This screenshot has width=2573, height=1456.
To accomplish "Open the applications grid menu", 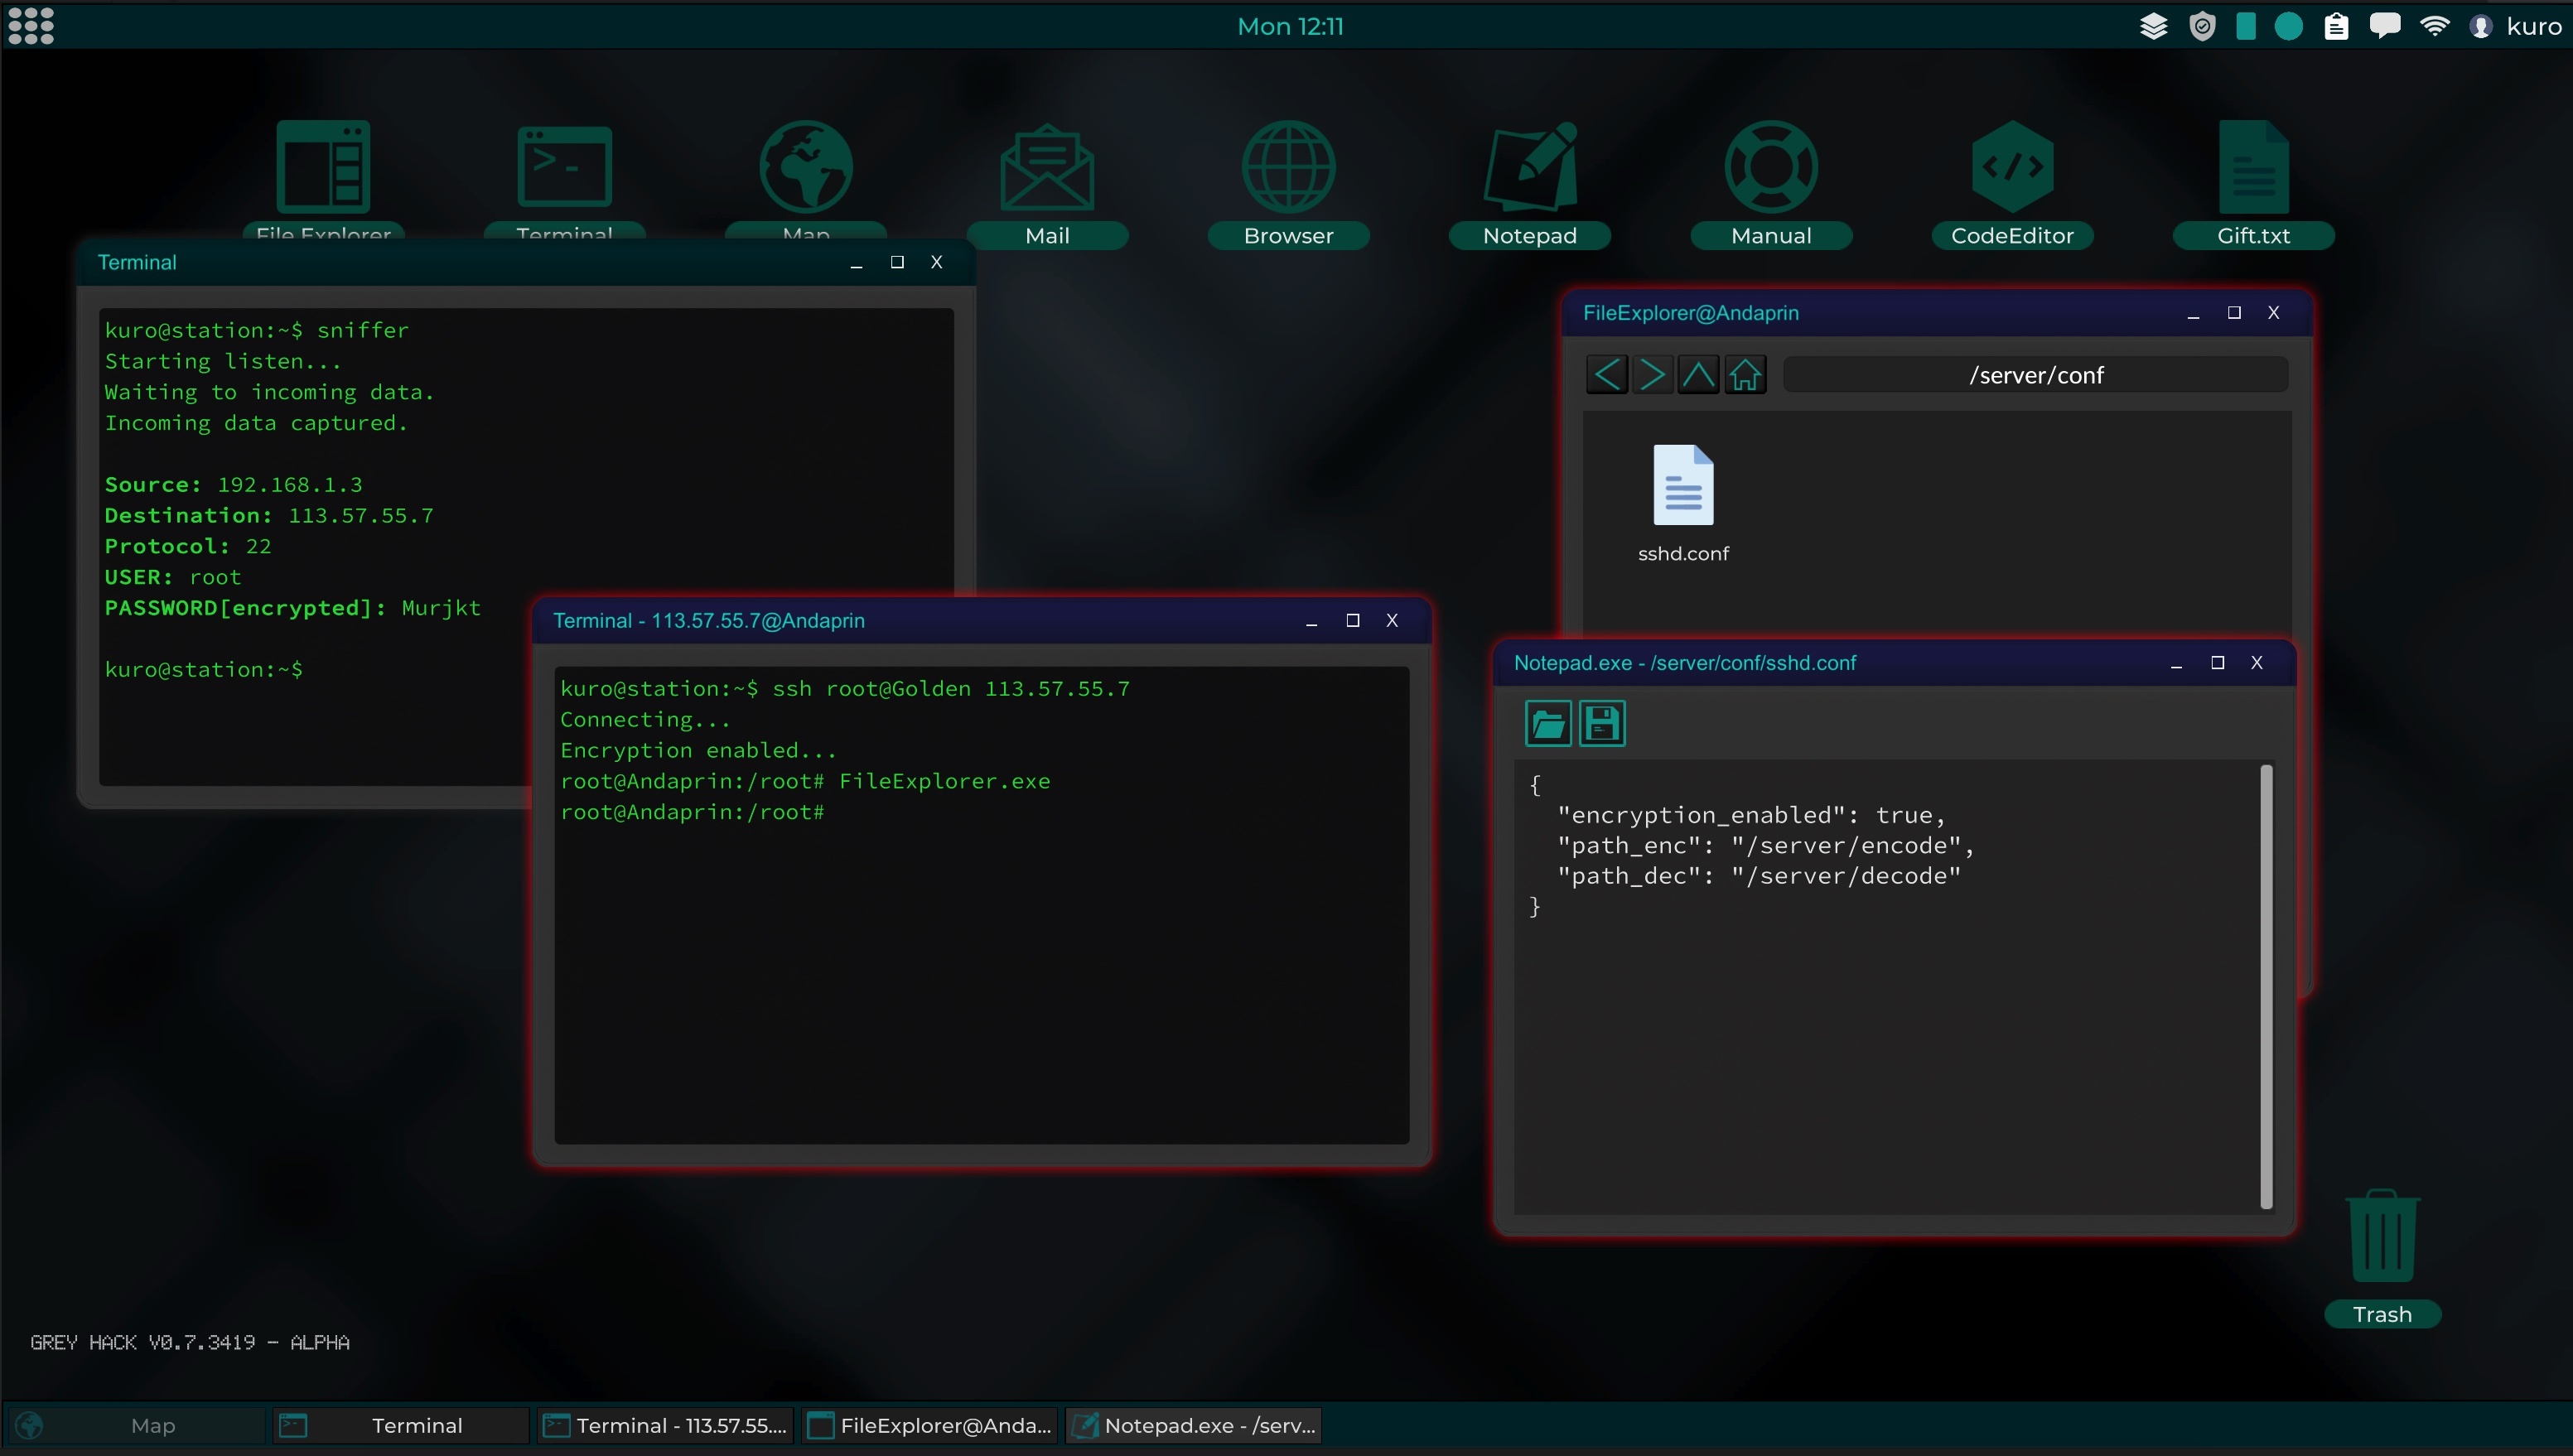I will tap(31, 26).
